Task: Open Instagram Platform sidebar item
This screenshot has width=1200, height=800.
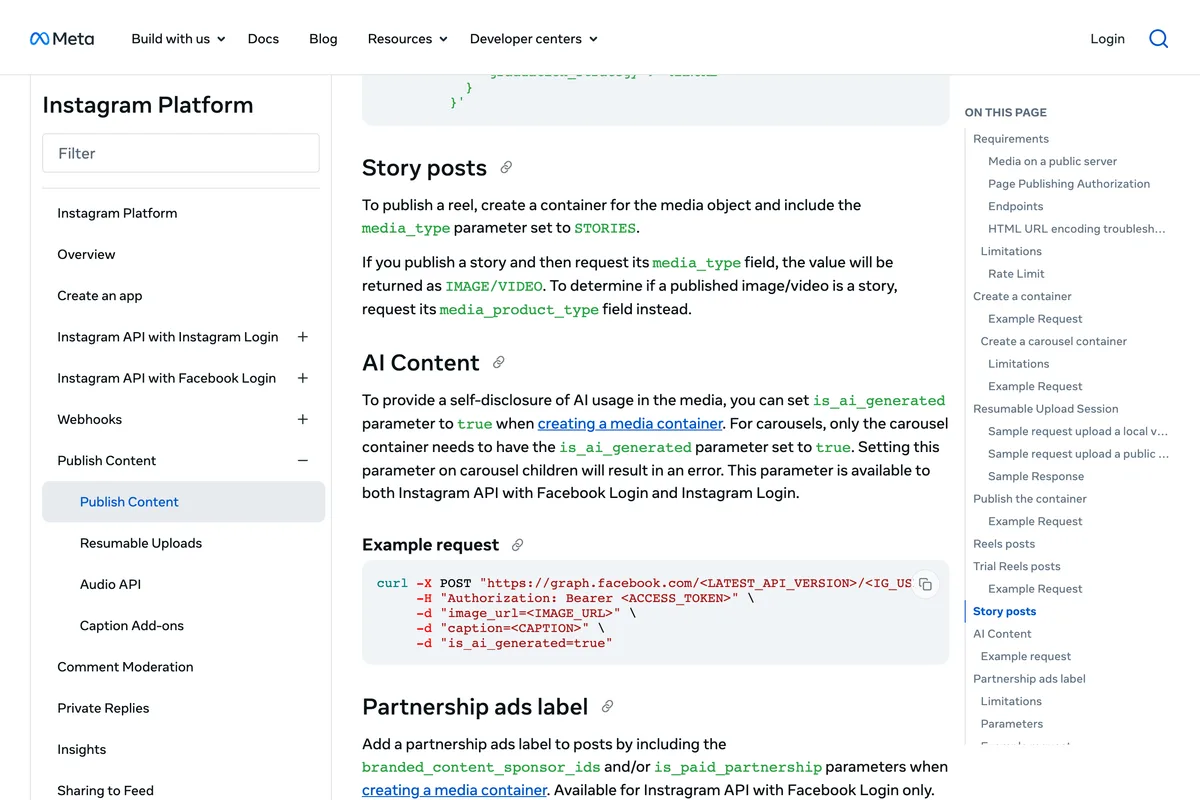Action: point(117,213)
